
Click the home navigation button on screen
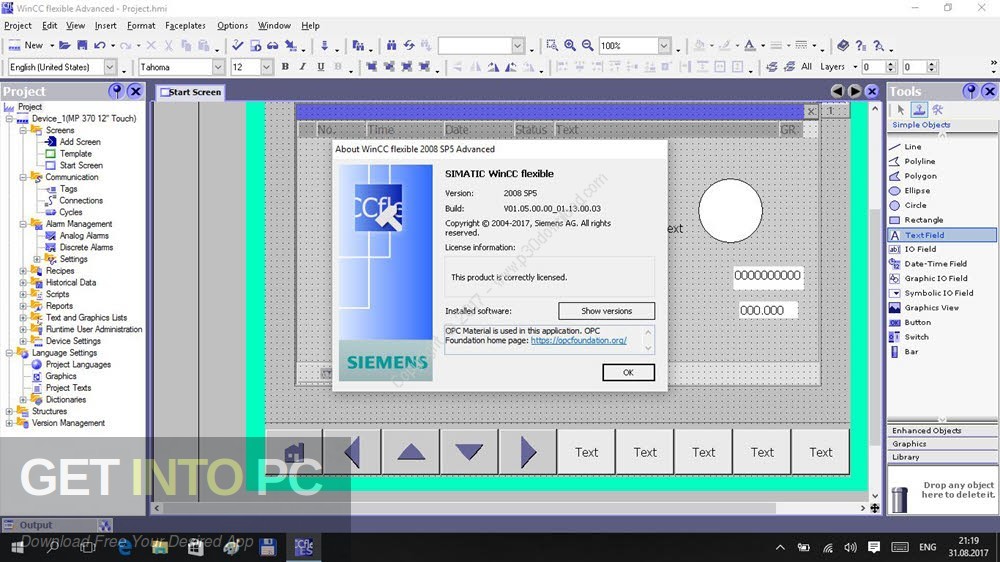pyautogui.click(x=294, y=452)
